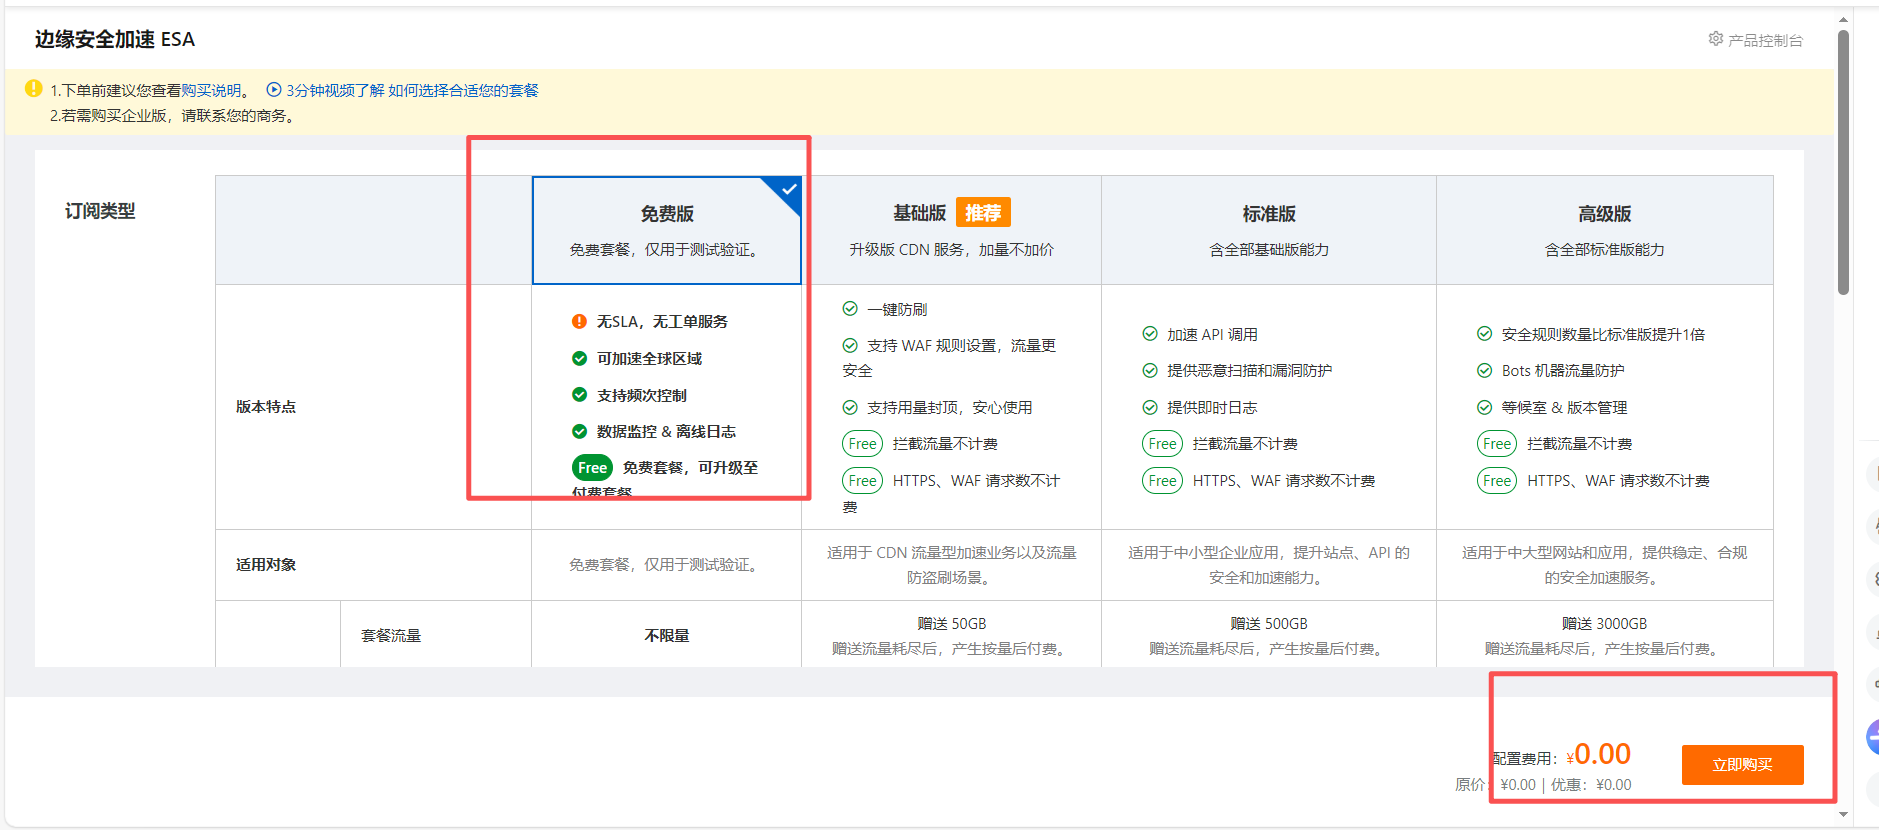This screenshot has height=830, width=1879.
Task: Click the Free badge beside 高级版 拦截流量不计费
Action: point(1497,444)
